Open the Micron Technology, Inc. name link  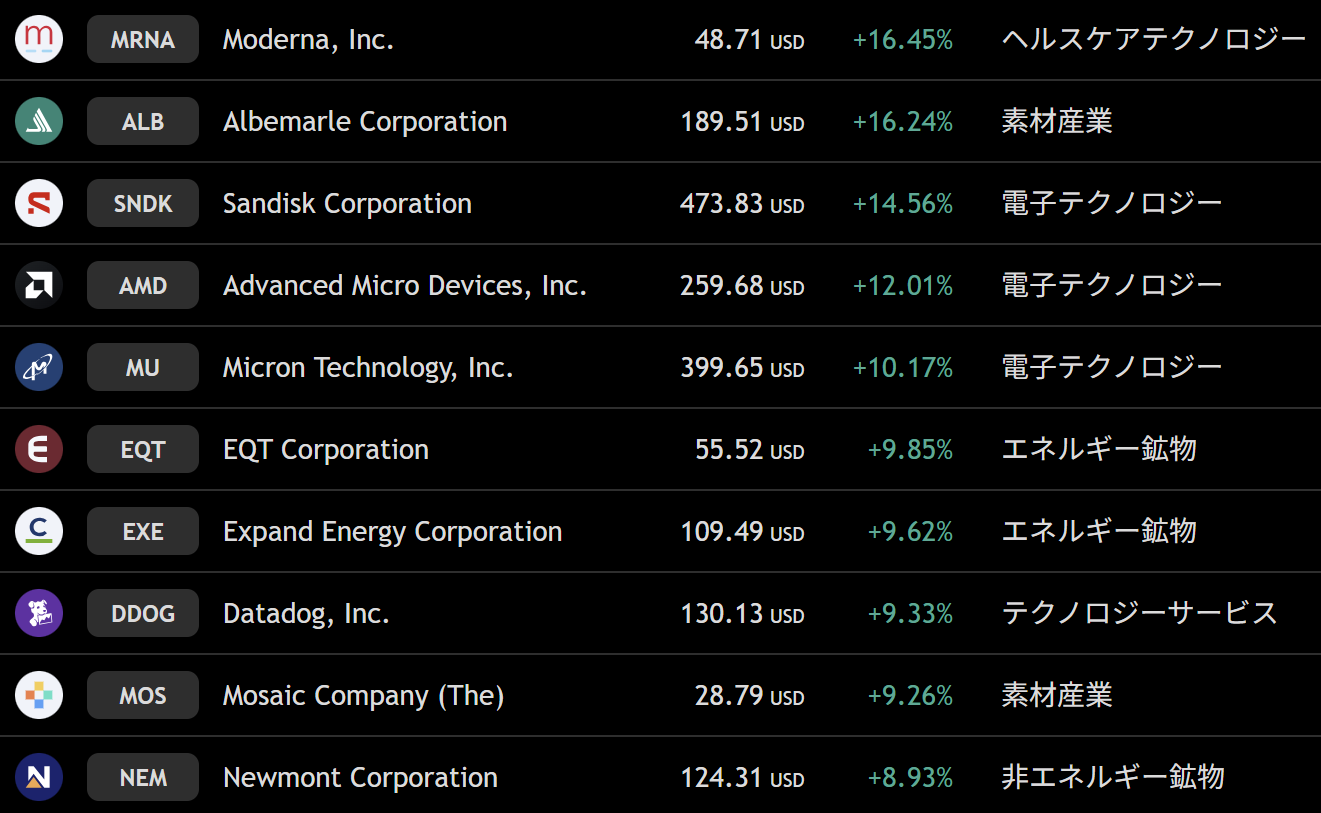pos(368,368)
